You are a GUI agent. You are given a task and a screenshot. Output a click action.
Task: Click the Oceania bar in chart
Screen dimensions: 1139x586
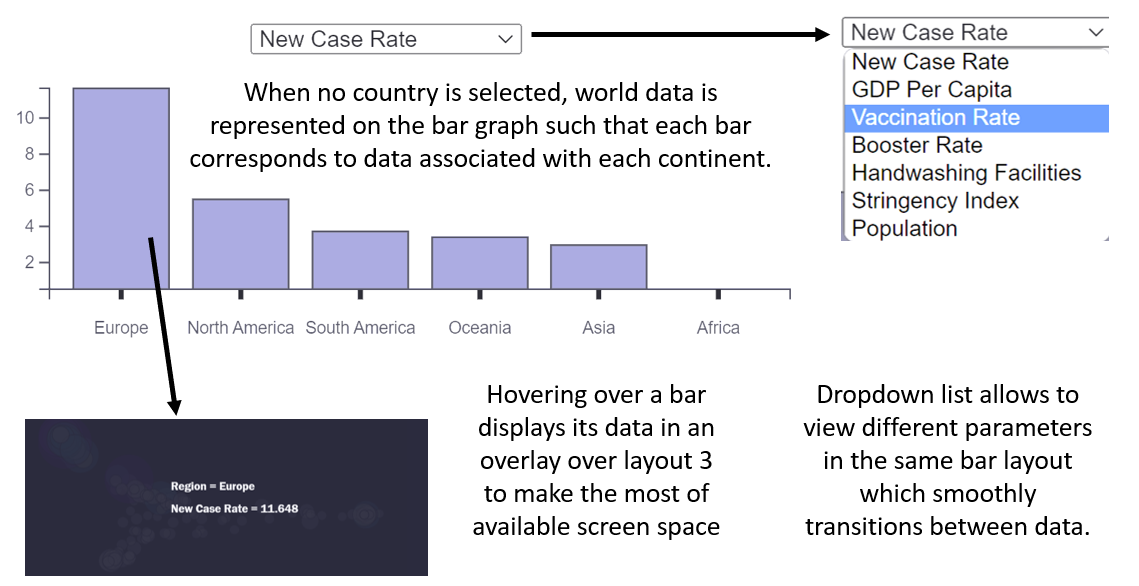pyautogui.click(x=479, y=263)
